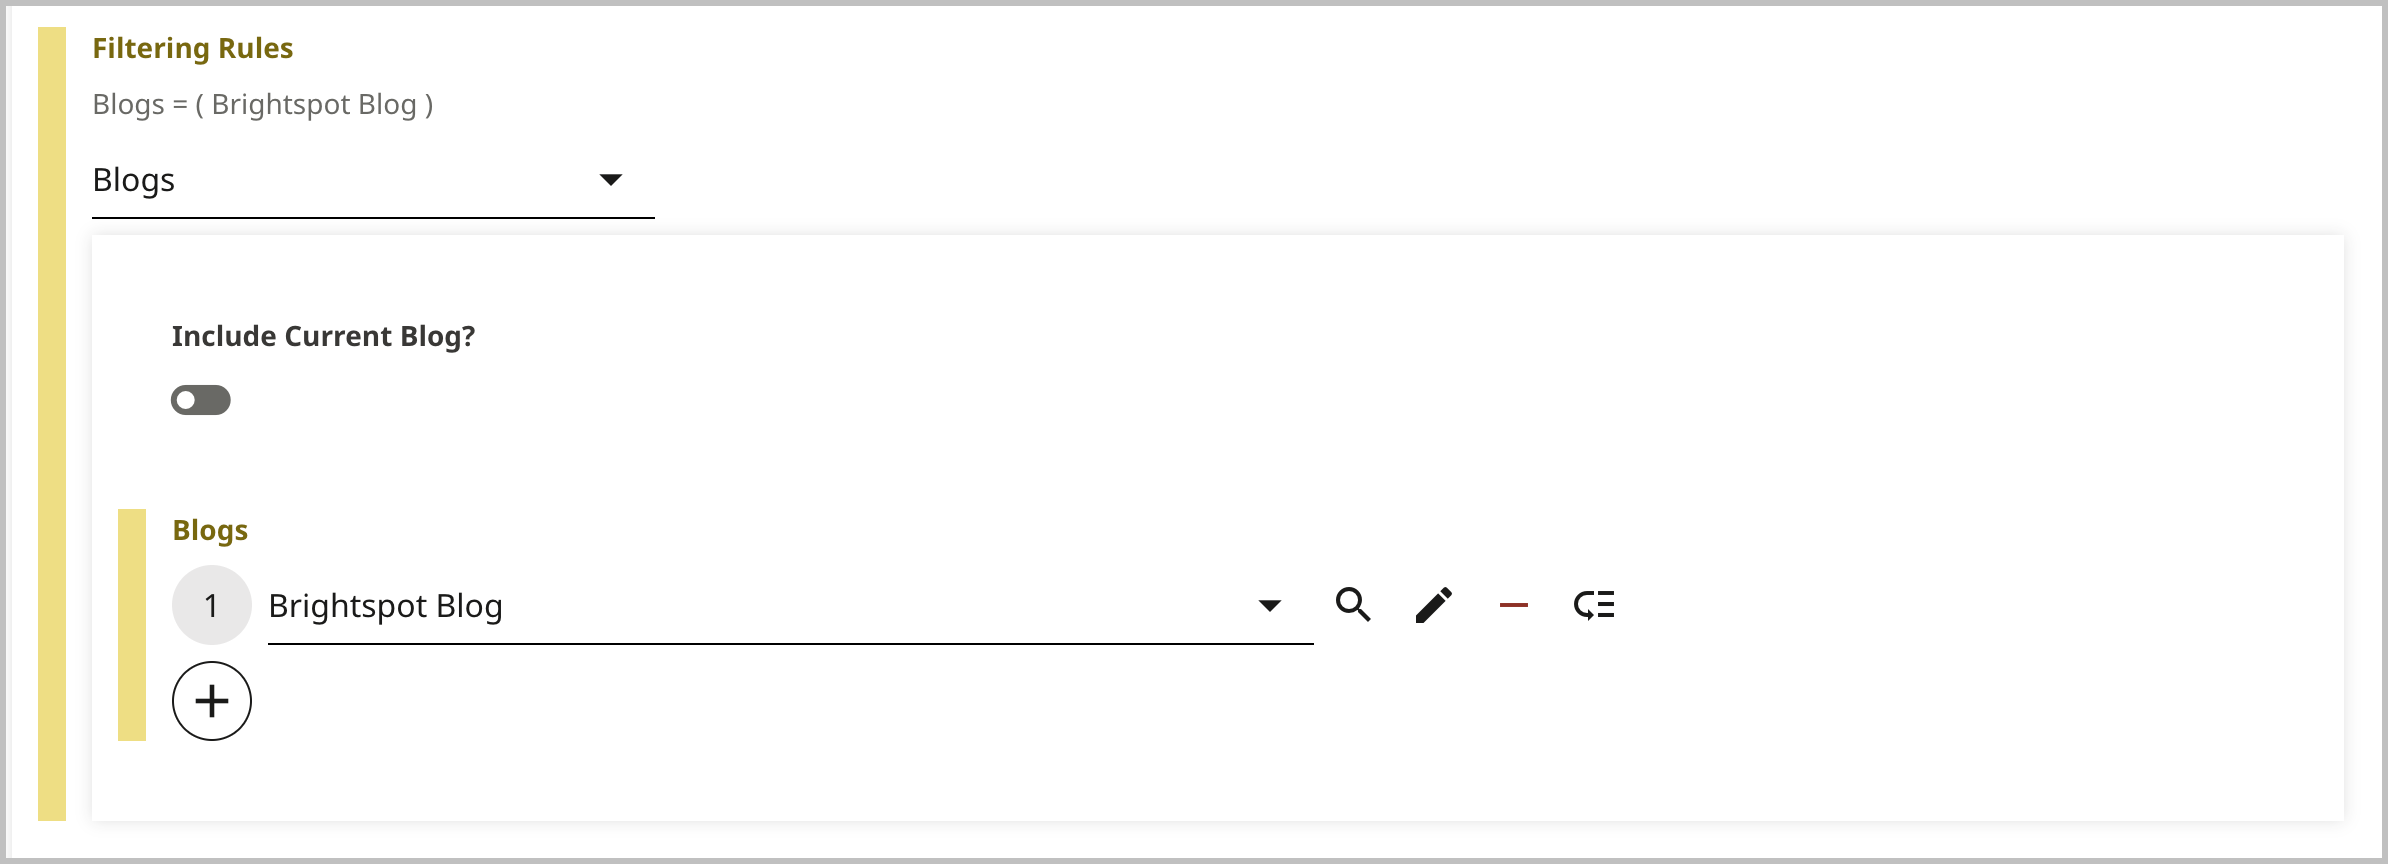Click the "Blogs = ( Brightspot Blog )" summary
This screenshot has width=2388, height=864.
coord(263,105)
